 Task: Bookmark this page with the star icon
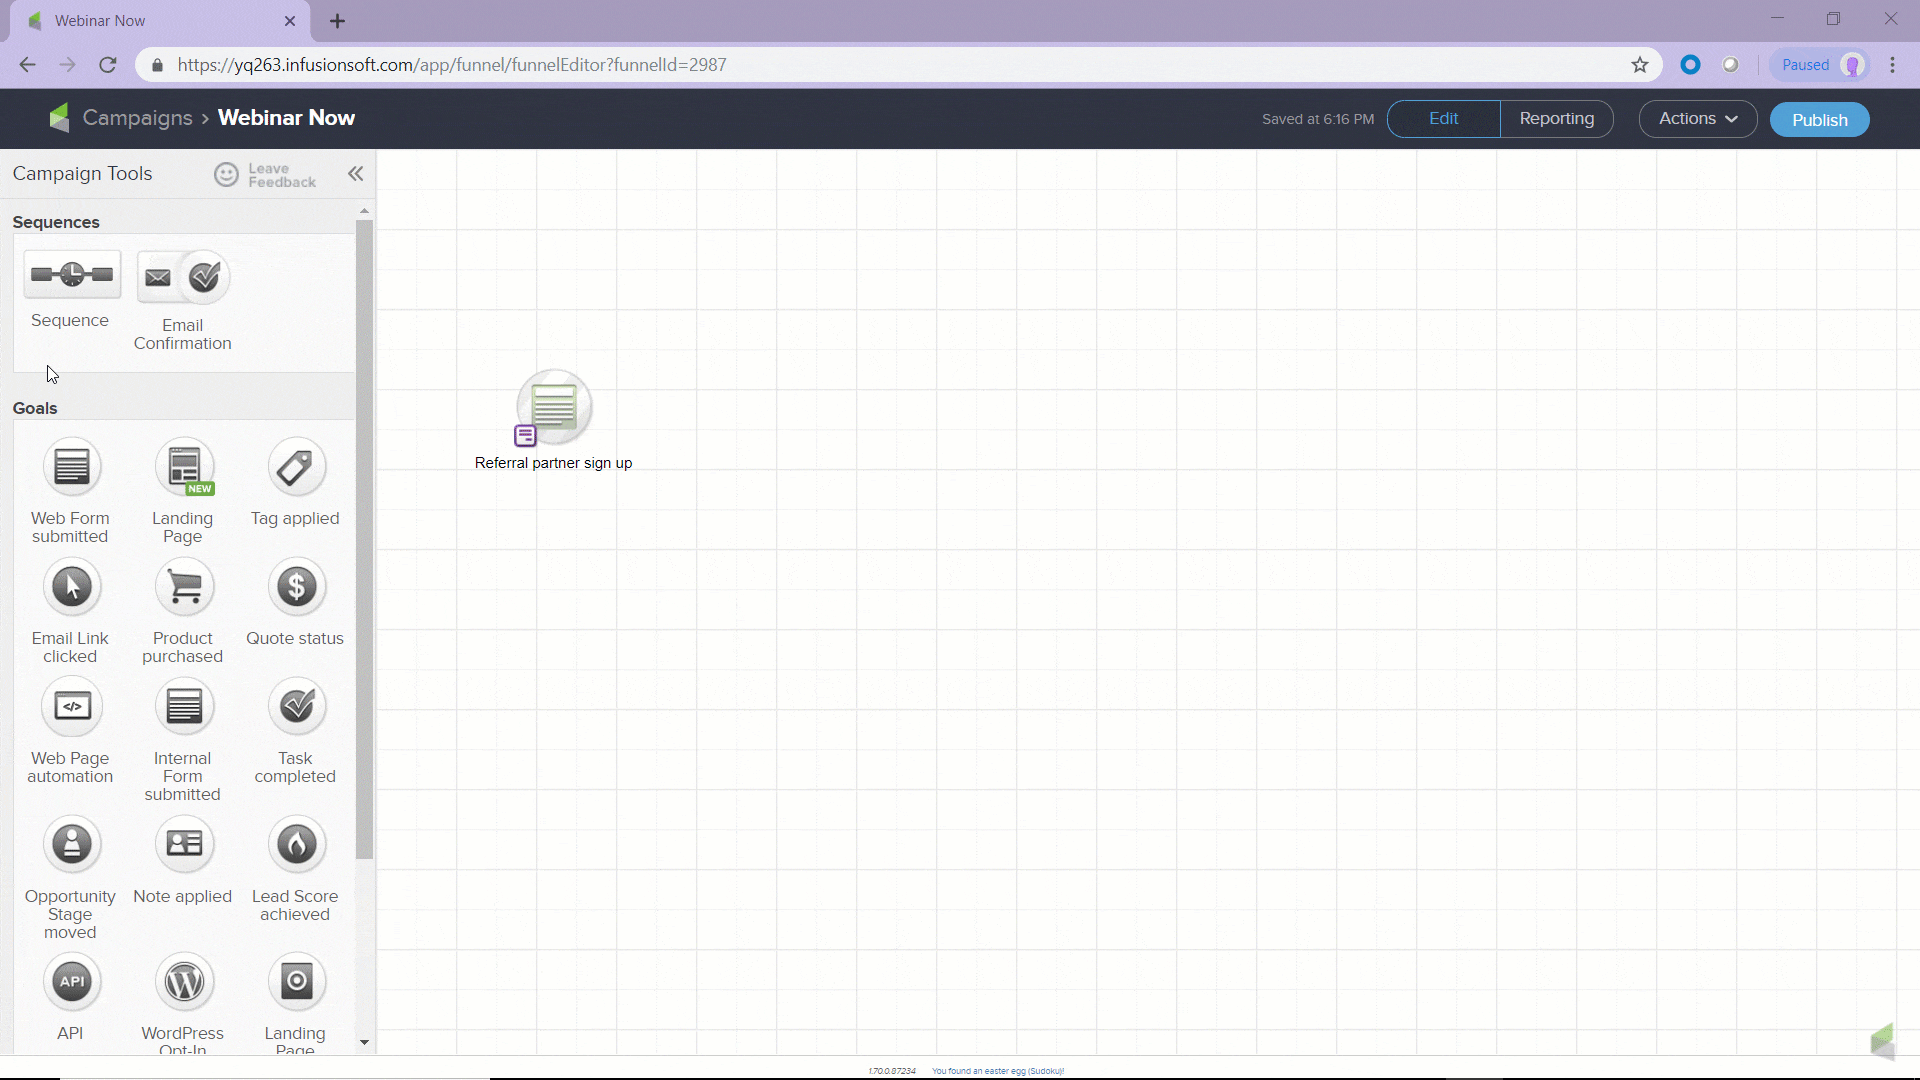(1640, 65)
